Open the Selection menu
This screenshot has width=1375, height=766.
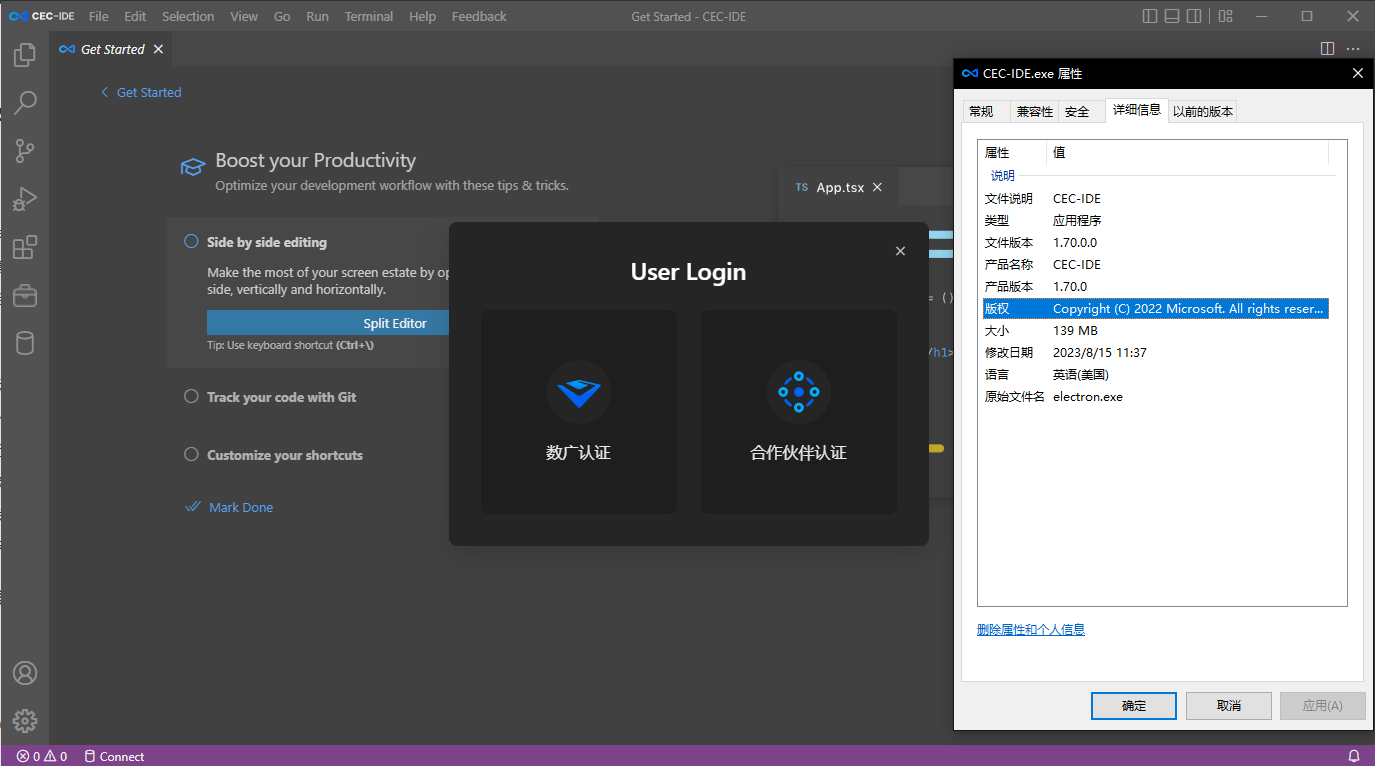(x=188, y=16)
